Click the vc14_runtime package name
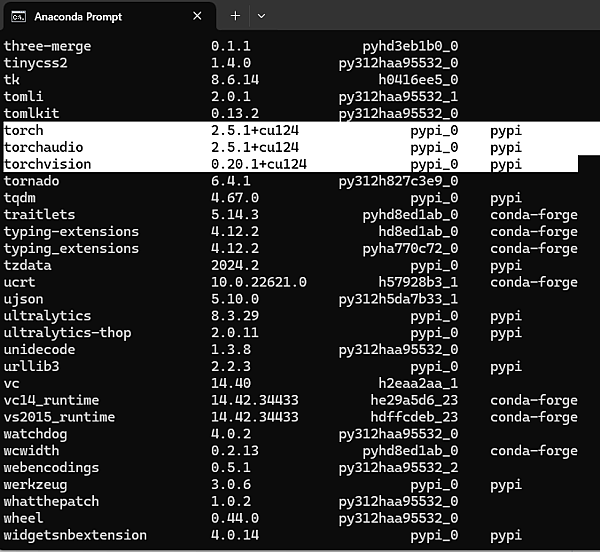Viewport: 600px width, 552px height. [51, 400]
